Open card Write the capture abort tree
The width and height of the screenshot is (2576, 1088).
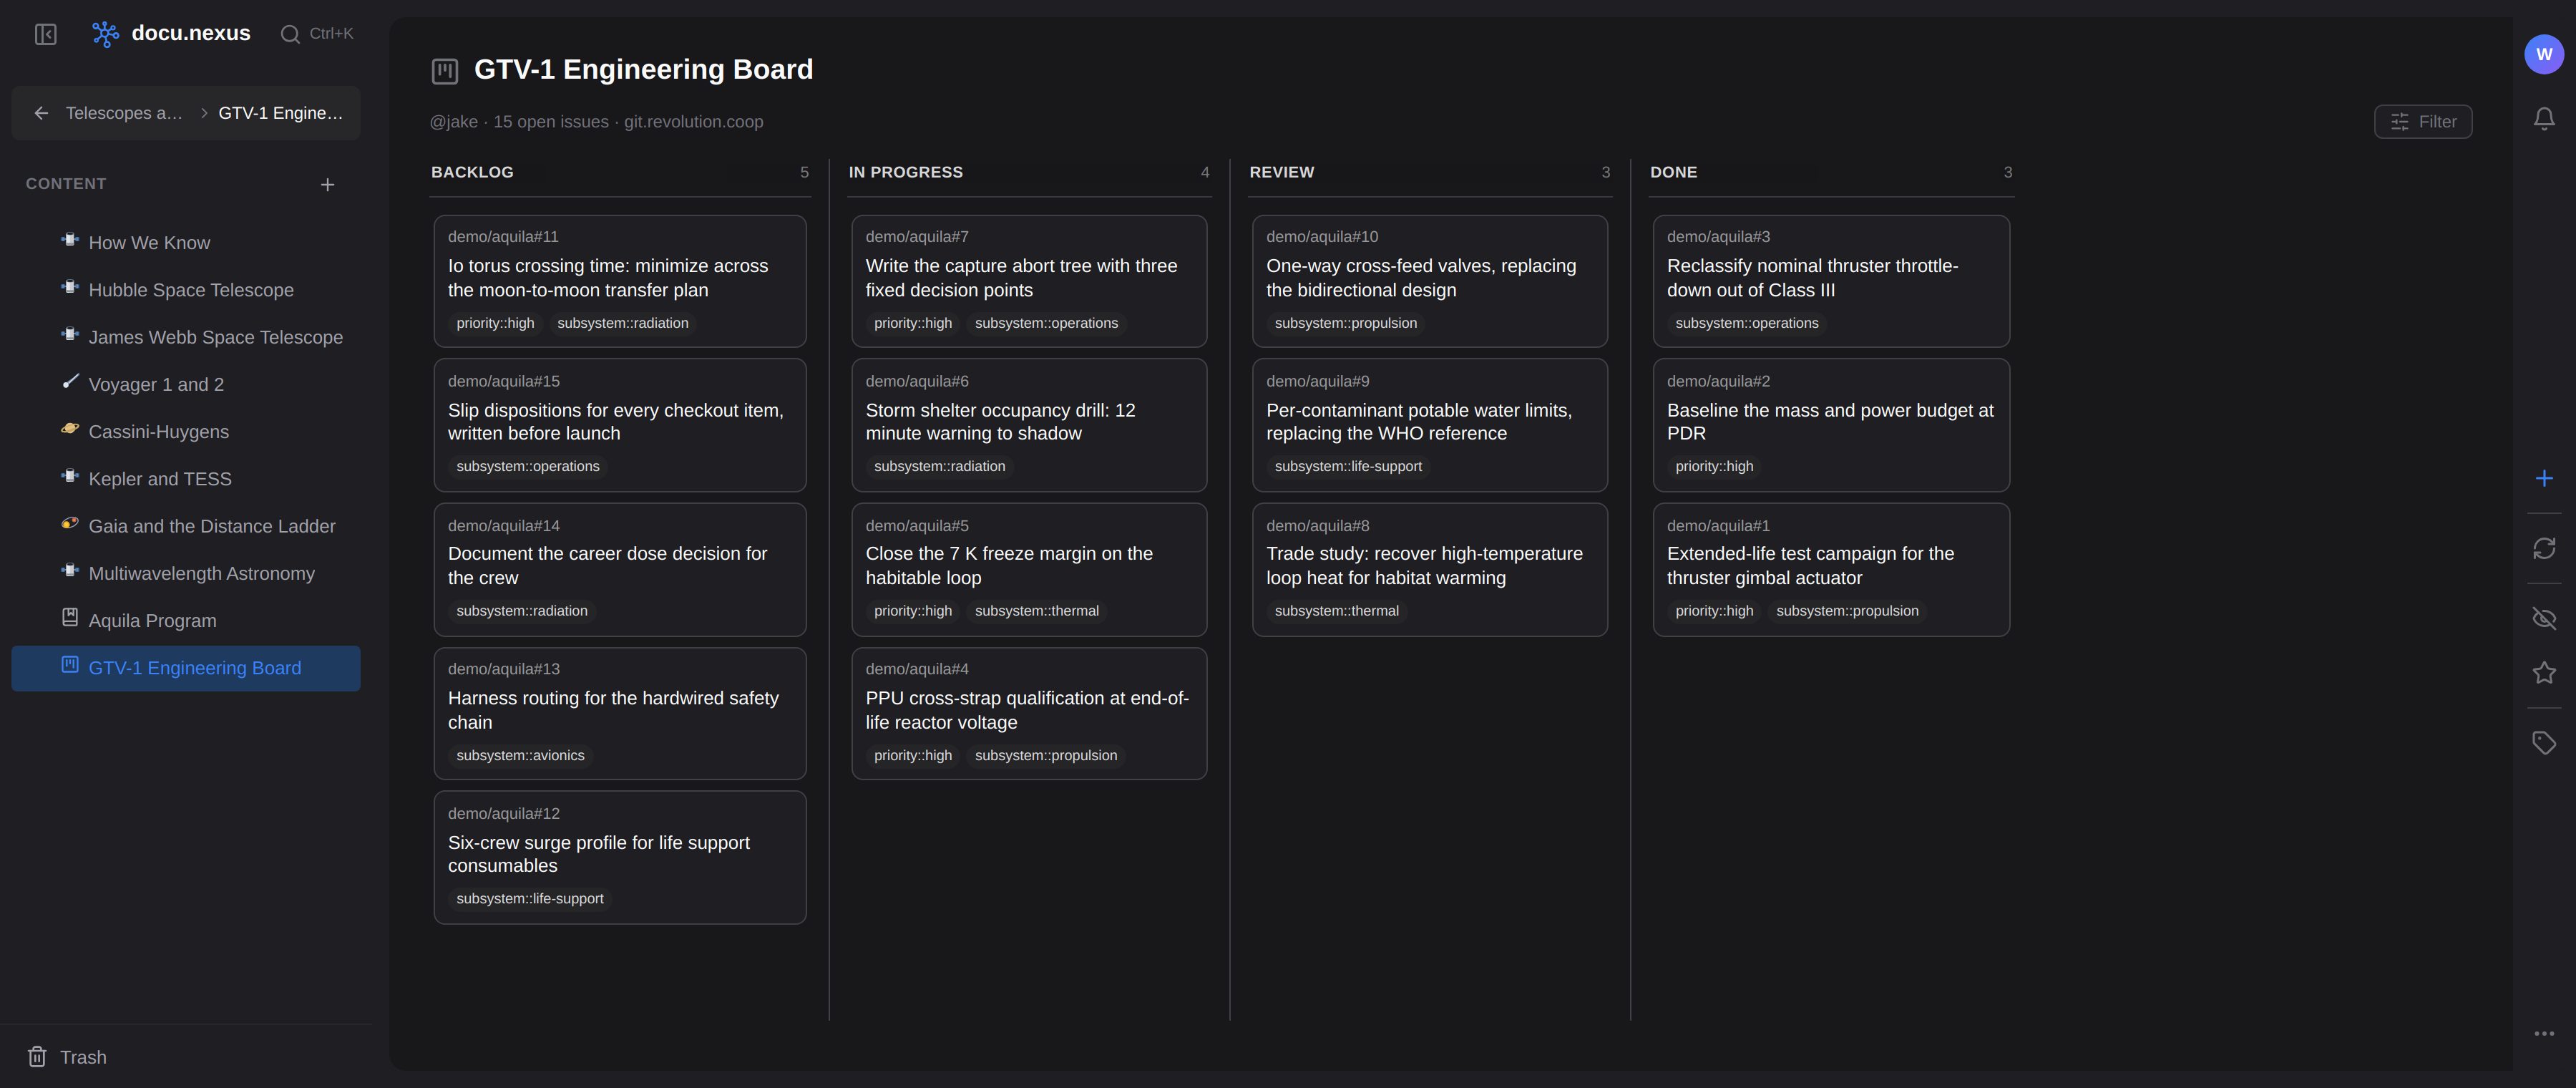[x=1029, y=281]
